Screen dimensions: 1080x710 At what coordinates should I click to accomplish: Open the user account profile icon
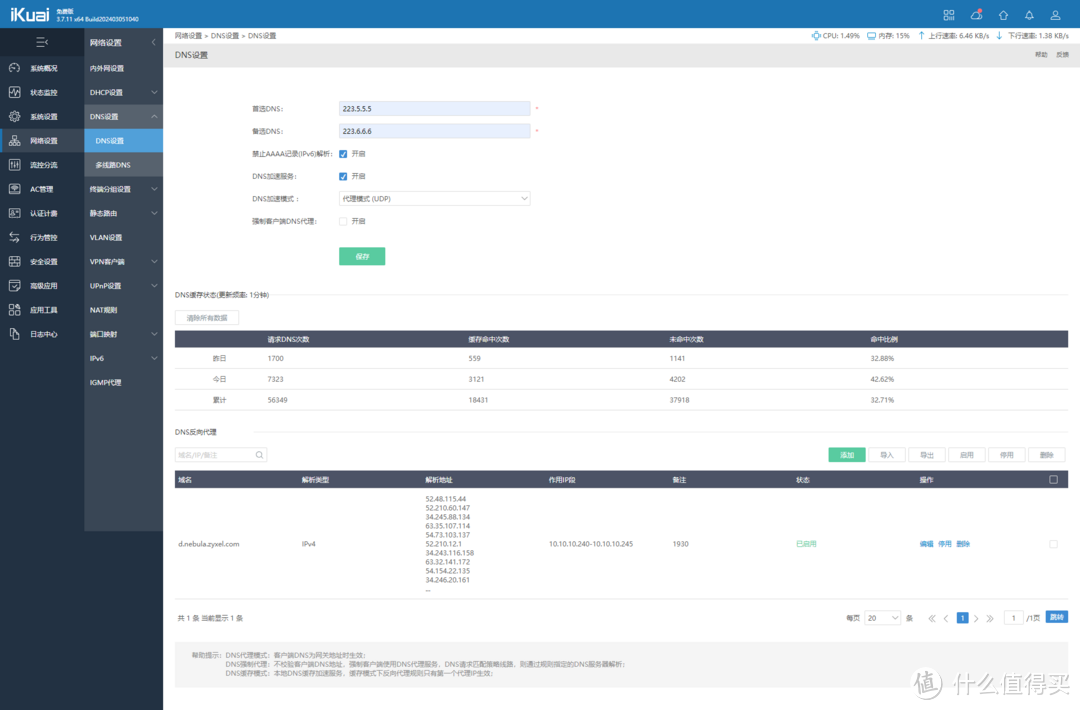click(x=1056, y=15)
